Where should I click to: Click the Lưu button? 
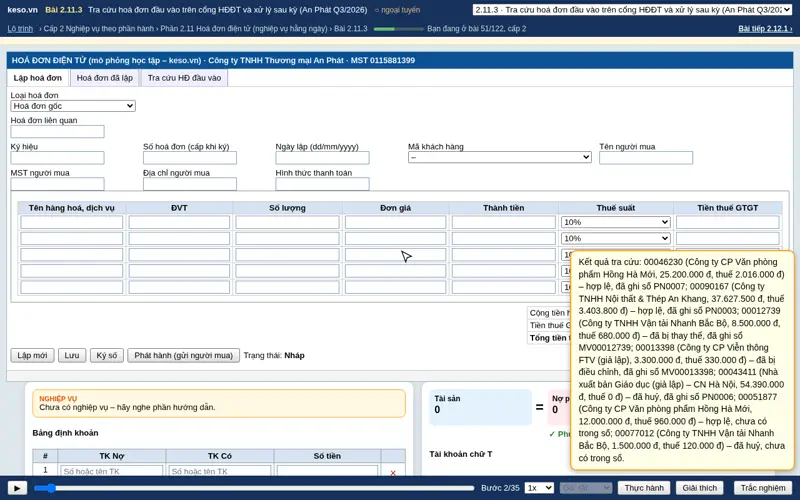pyautogui.click(x=72, y=356)
